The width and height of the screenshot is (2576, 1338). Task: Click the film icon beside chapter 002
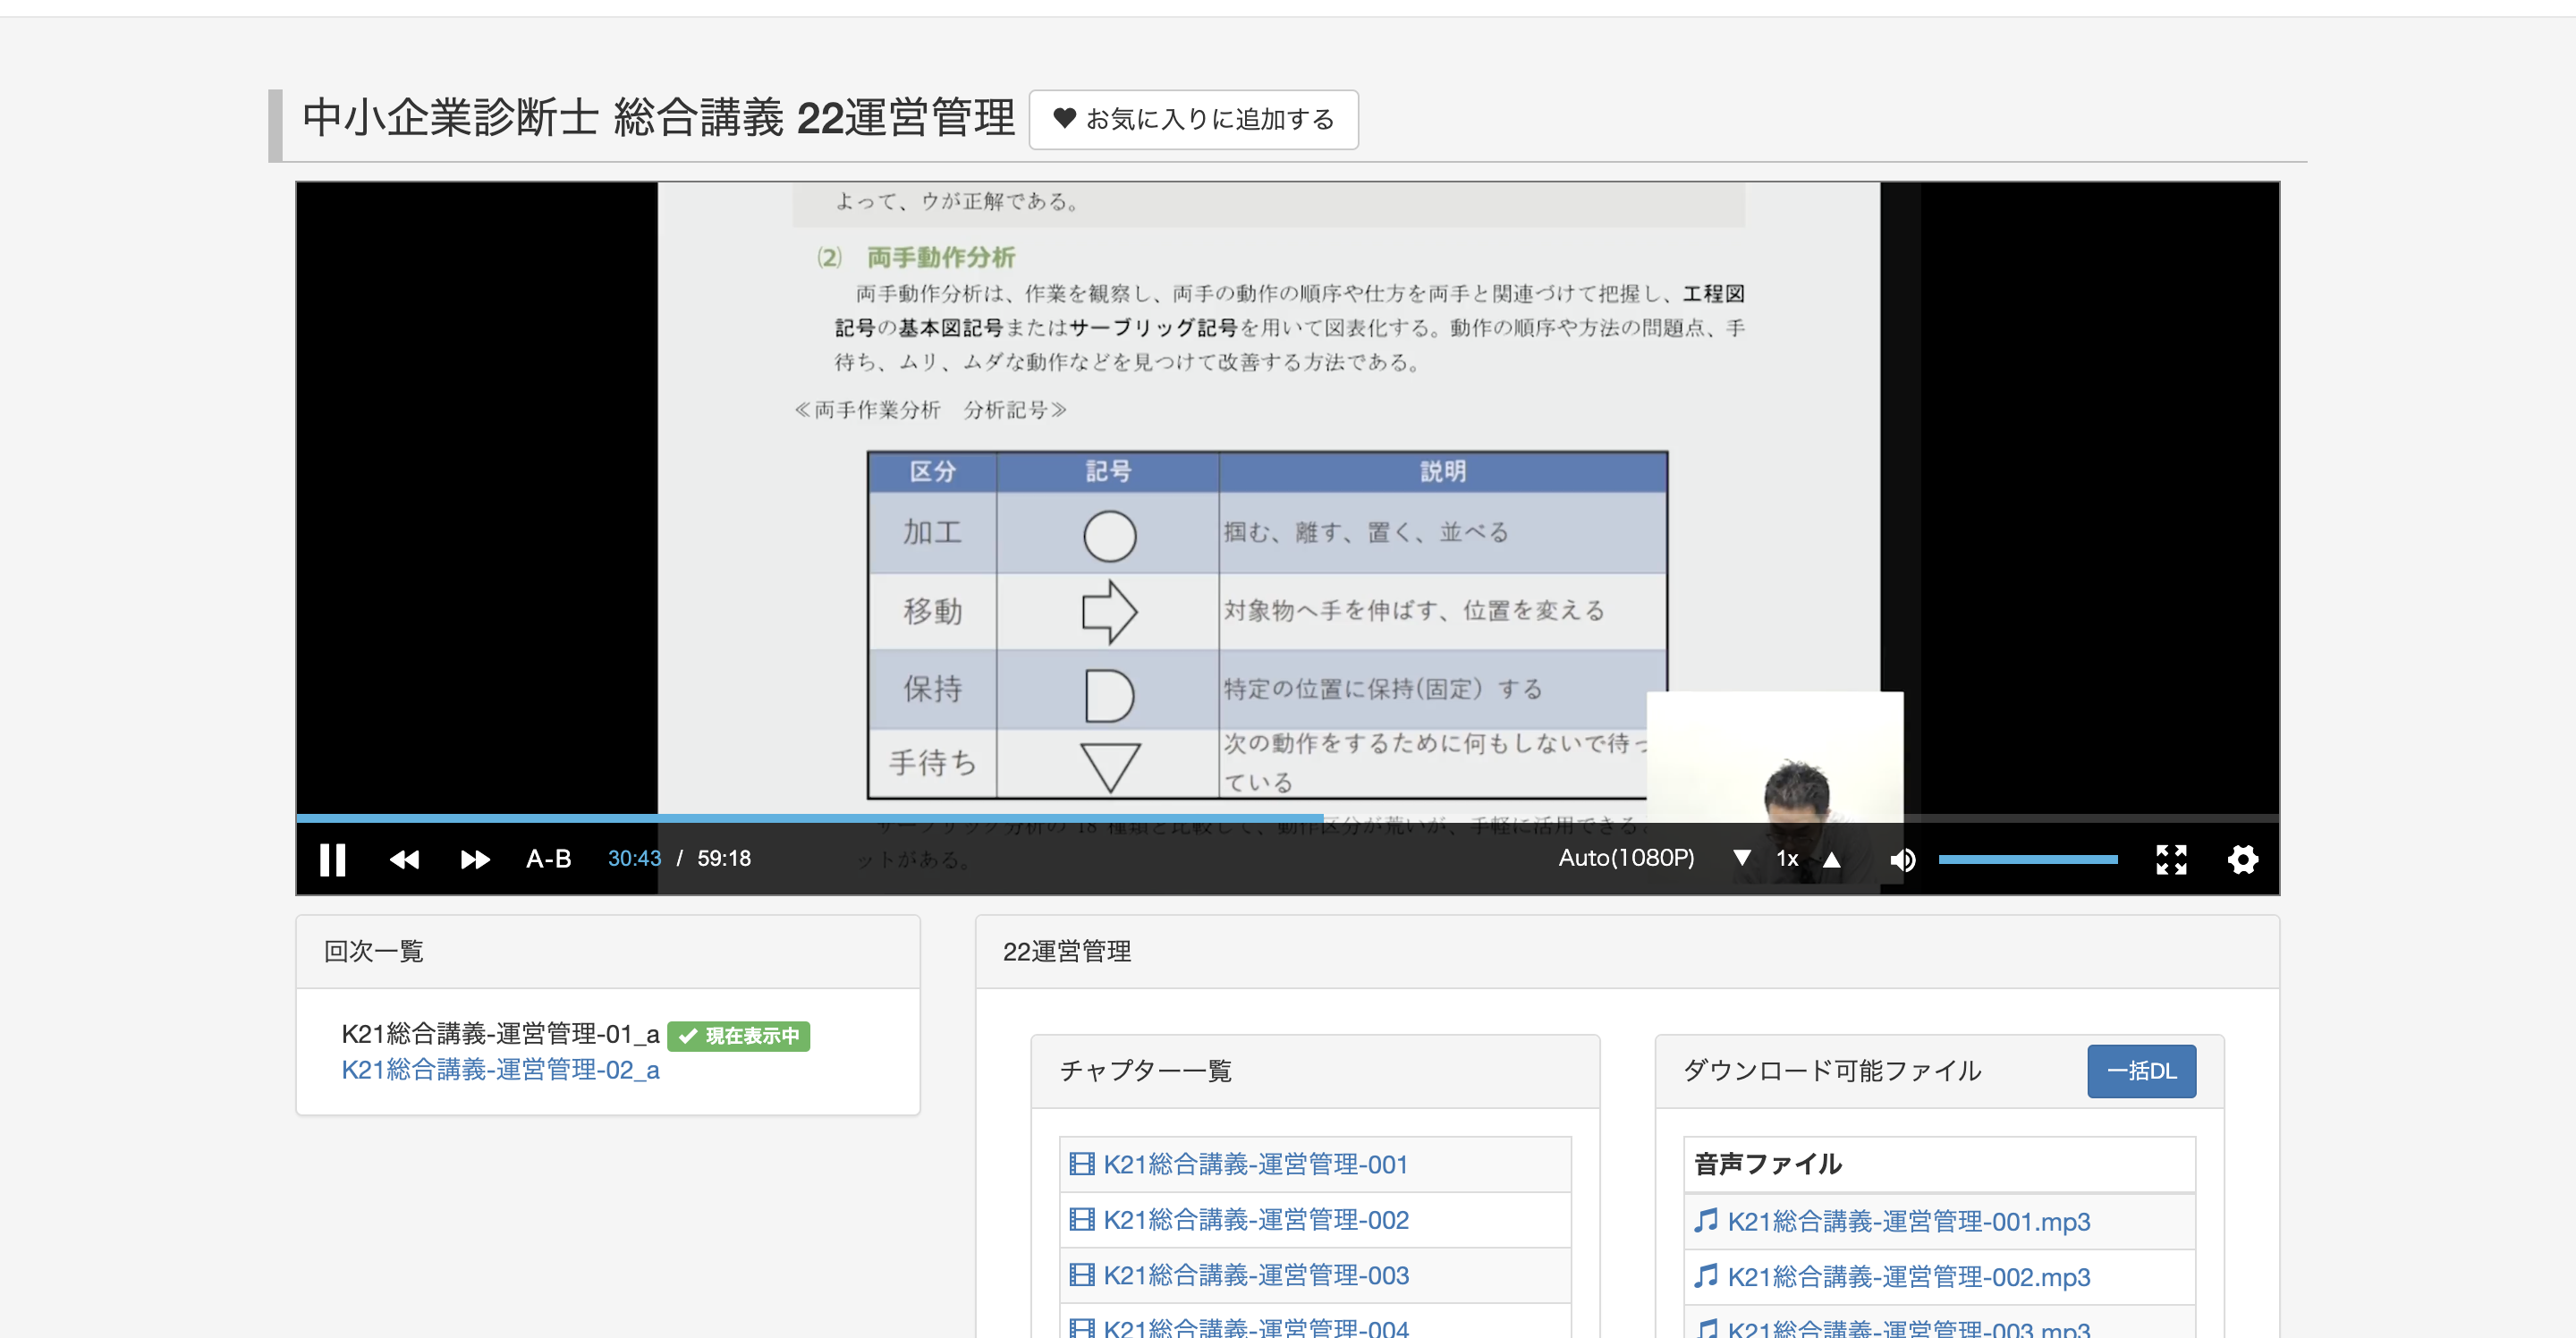click(1081, 1219)
